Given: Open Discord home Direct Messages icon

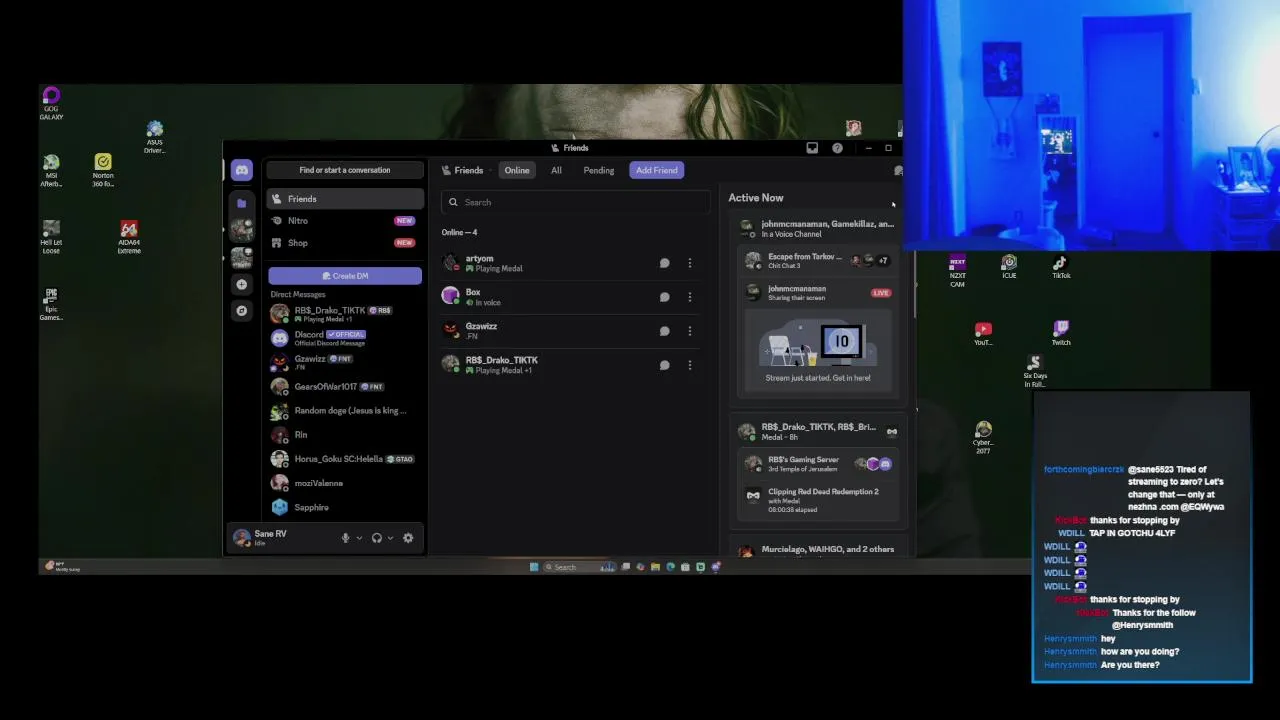Looking at the screenshot, I should pos(241,171).
